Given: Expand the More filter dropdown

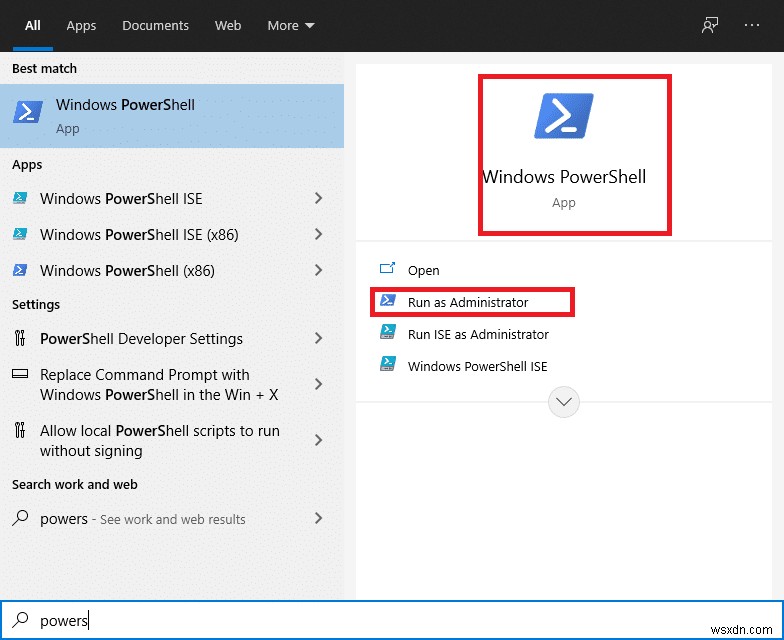Looking at the screenshot, I should tap(291, 25).
